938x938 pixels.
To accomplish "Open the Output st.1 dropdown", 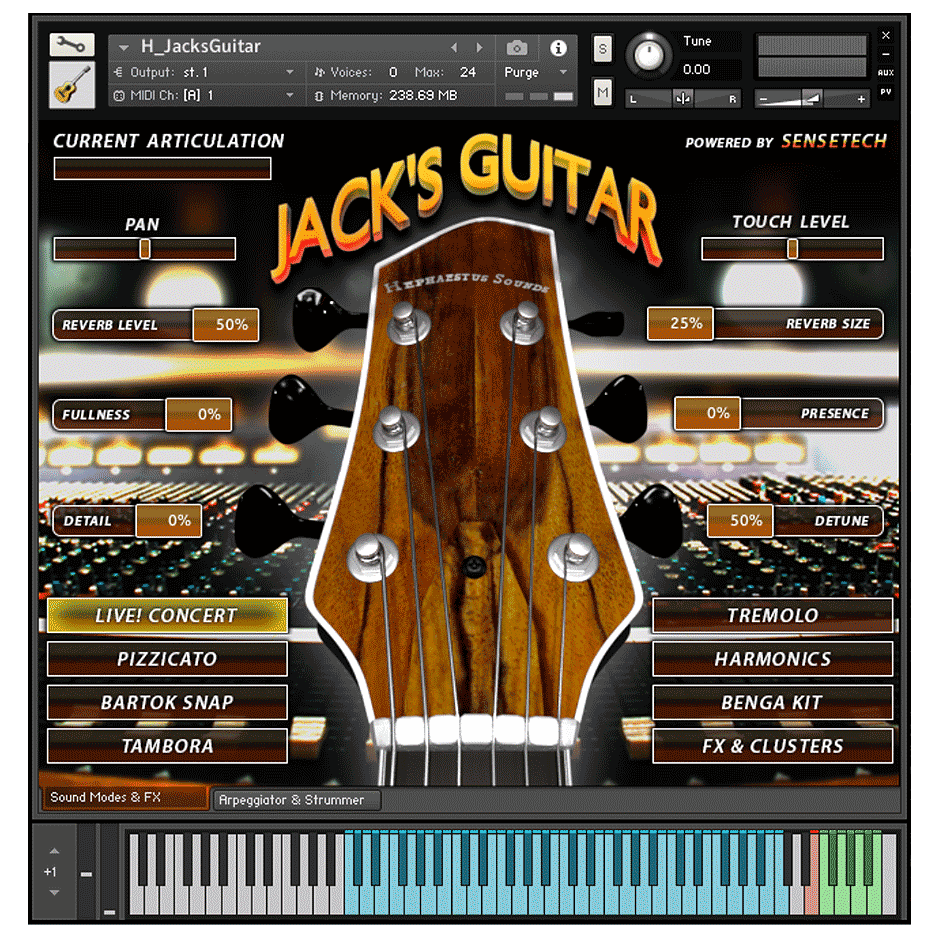I will point(204,72).
